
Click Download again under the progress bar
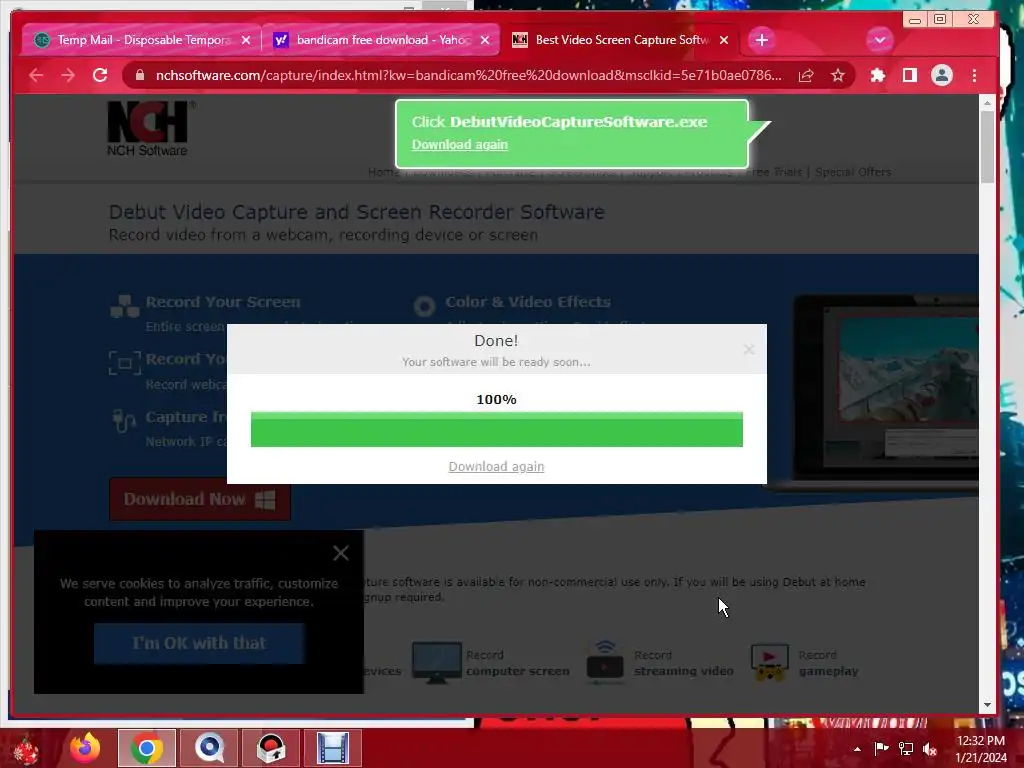[x=496, y=466]
